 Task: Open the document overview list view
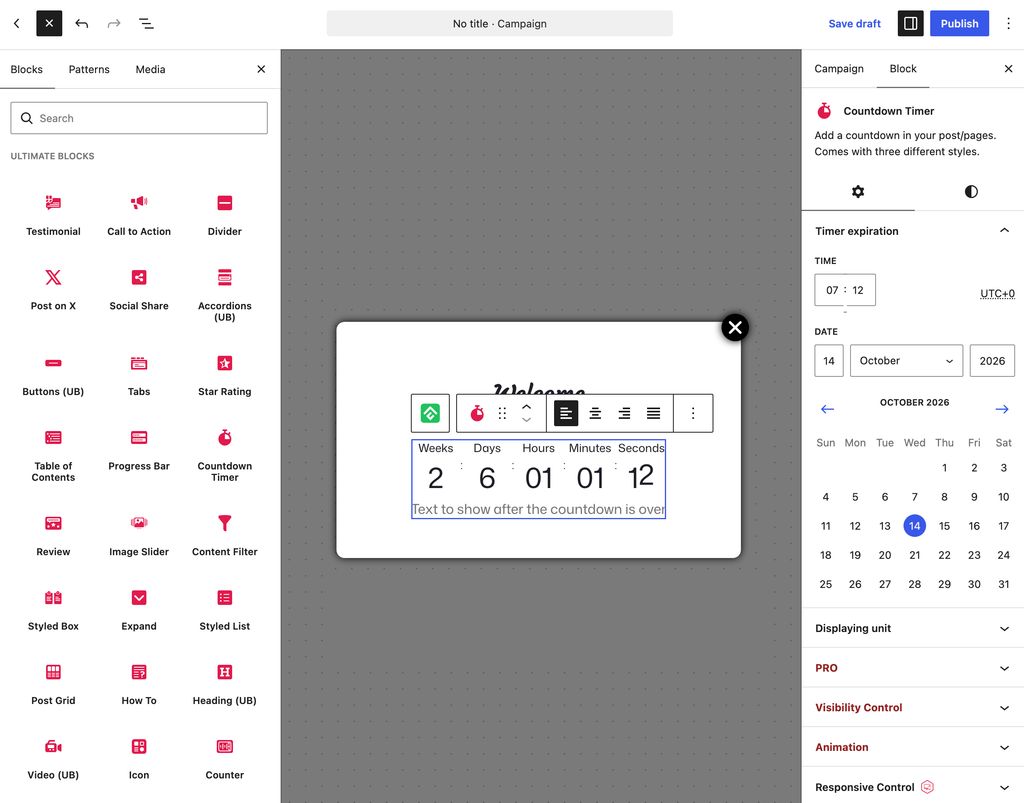146,24
